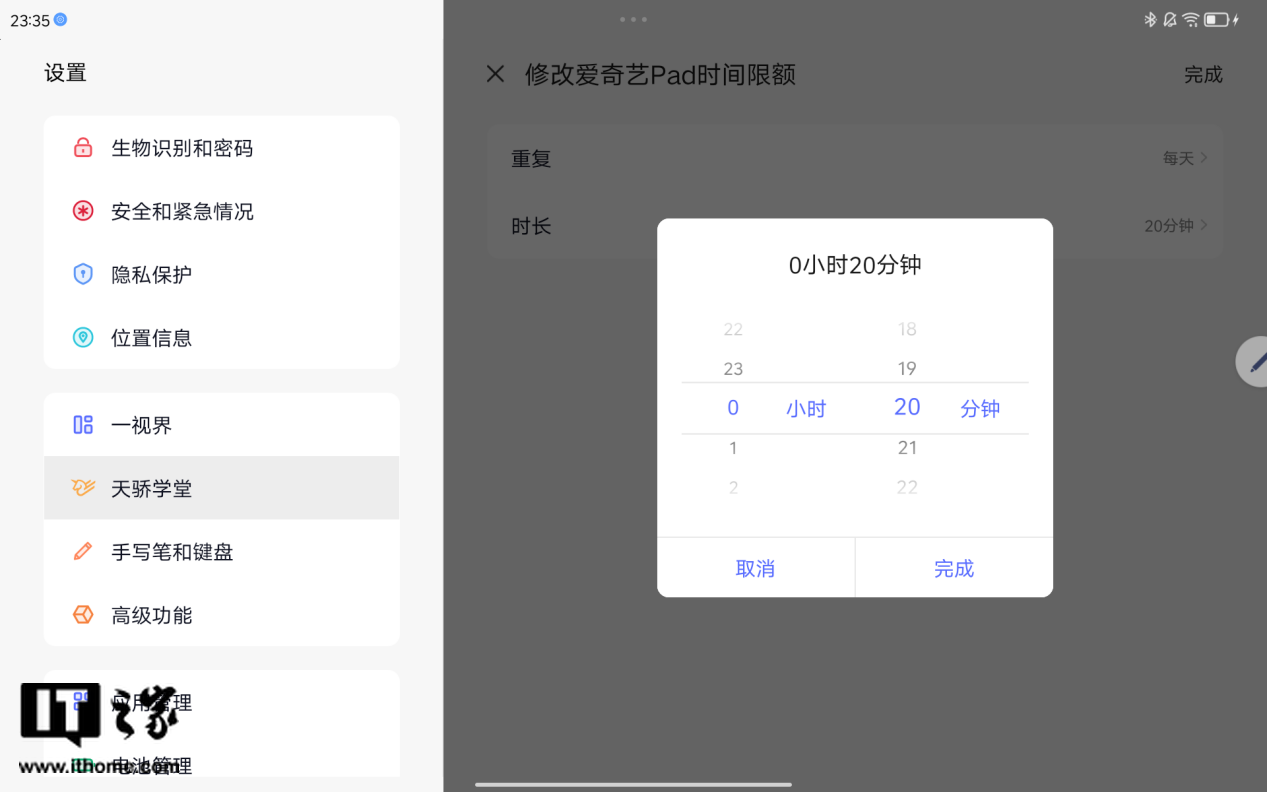Click the pencil icon for stylus and keyboard
The image size is (1267, 792).
click(83, 551)
